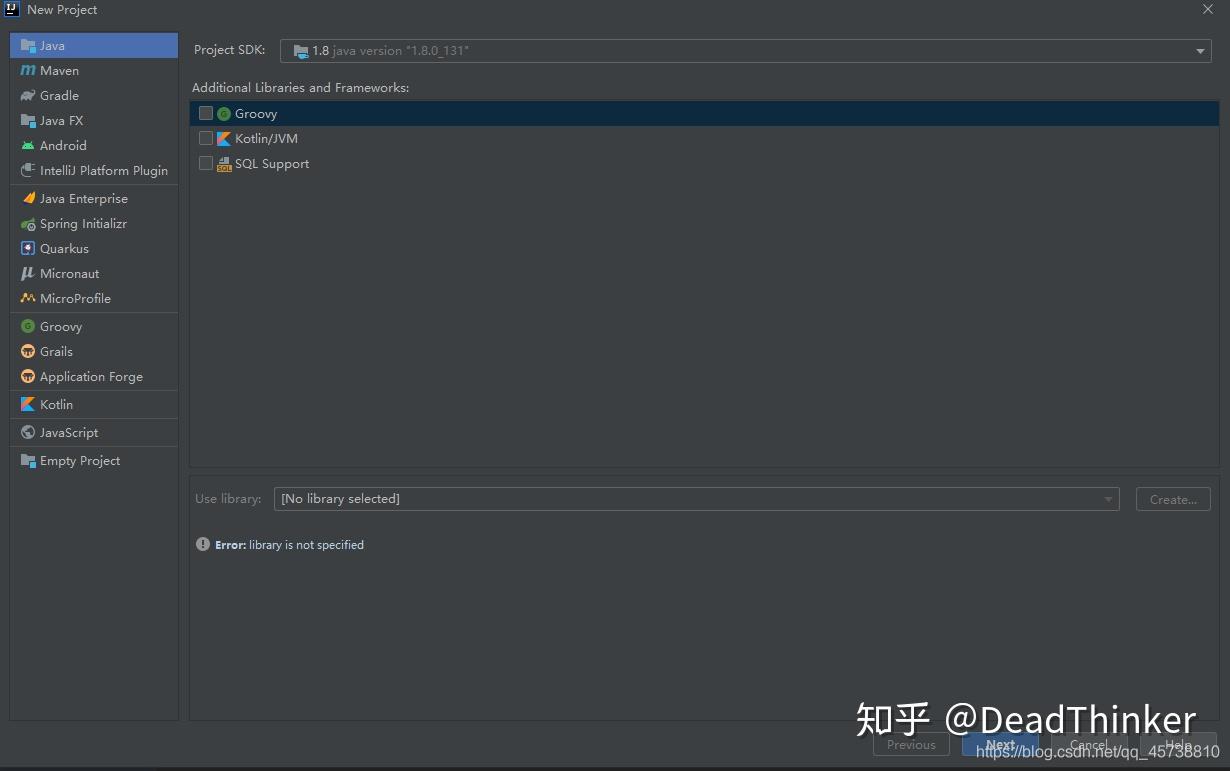Check the Kotlin/JVM framework option
The width and height of the screenshot is (1230, 771).
(x=206, y=138)
